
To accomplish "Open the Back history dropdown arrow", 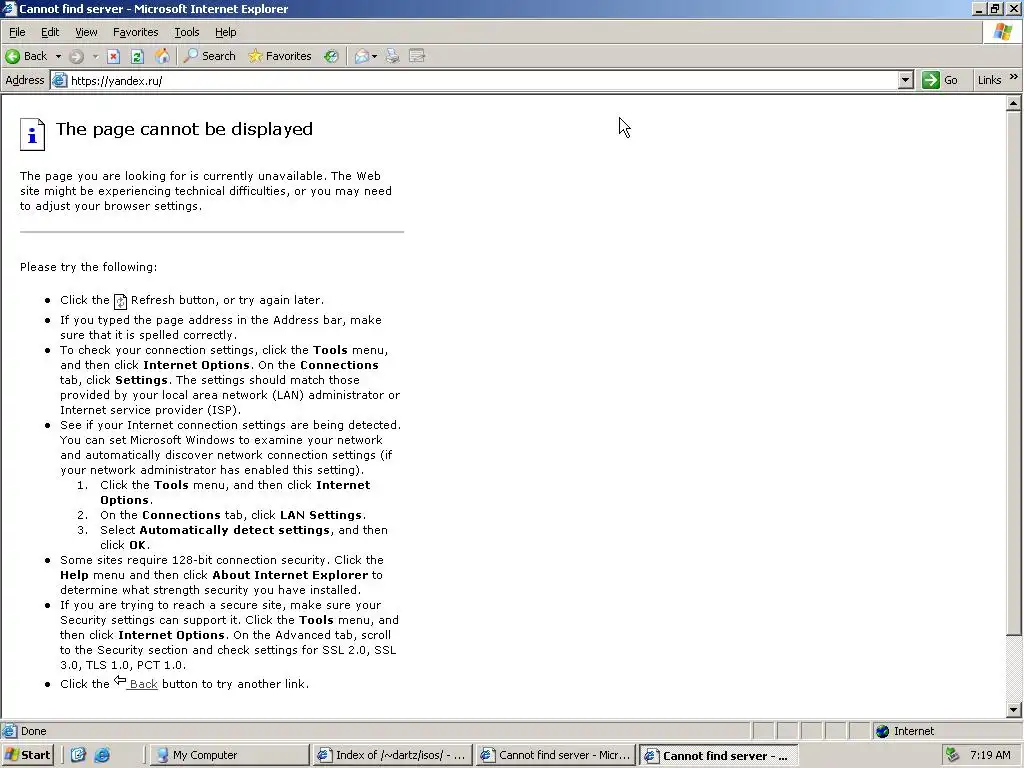I will tap(58, 56).
